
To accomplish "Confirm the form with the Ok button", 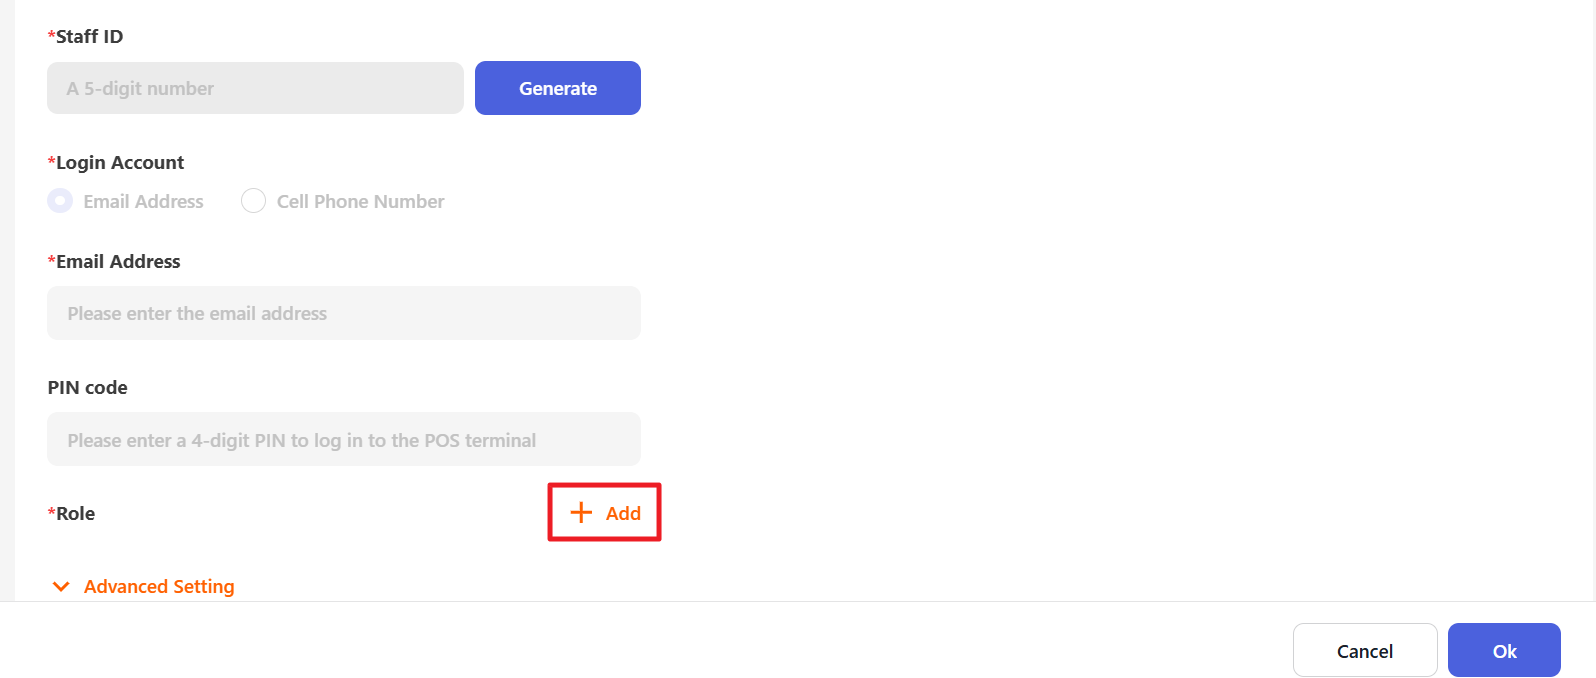I will (1504, 651).
